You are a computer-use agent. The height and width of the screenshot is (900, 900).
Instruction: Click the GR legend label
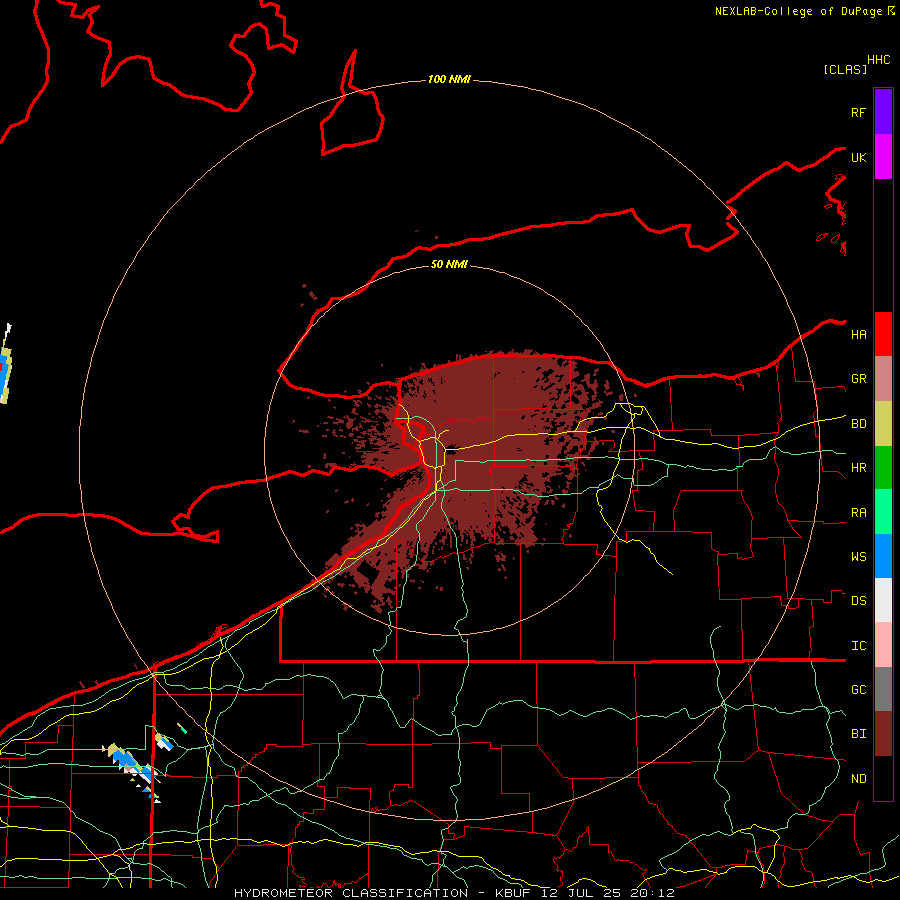(859, 379)
